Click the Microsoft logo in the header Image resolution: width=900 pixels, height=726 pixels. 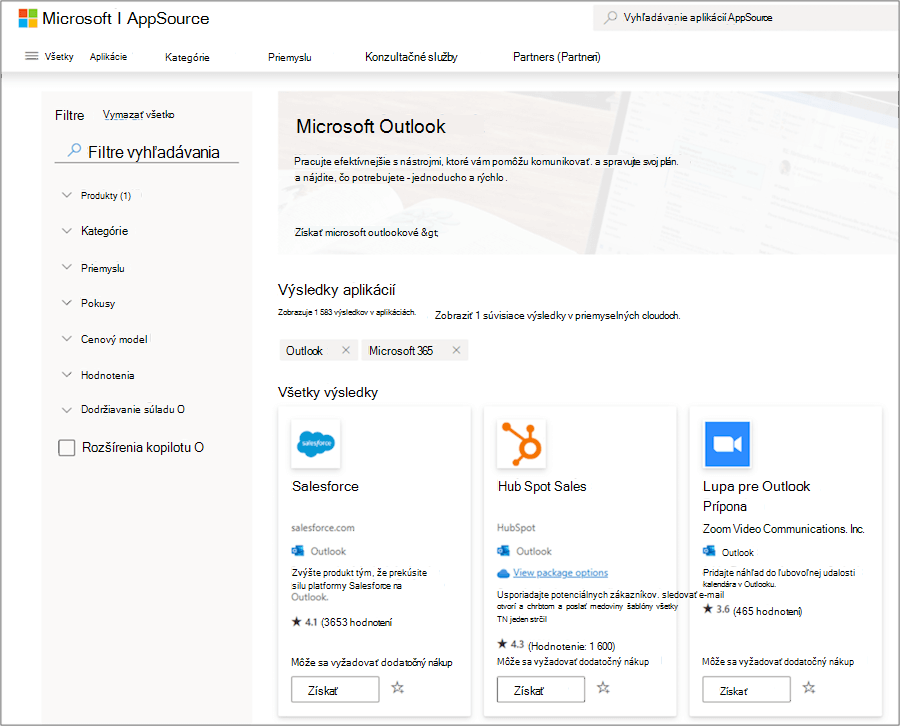[x=28, y=18]
